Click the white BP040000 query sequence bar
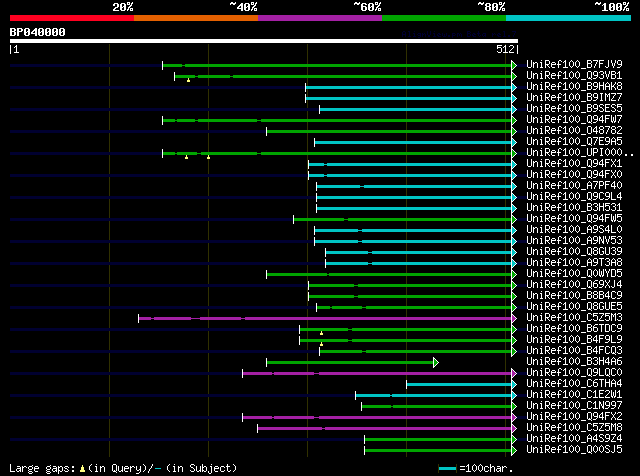 (264, 41)
